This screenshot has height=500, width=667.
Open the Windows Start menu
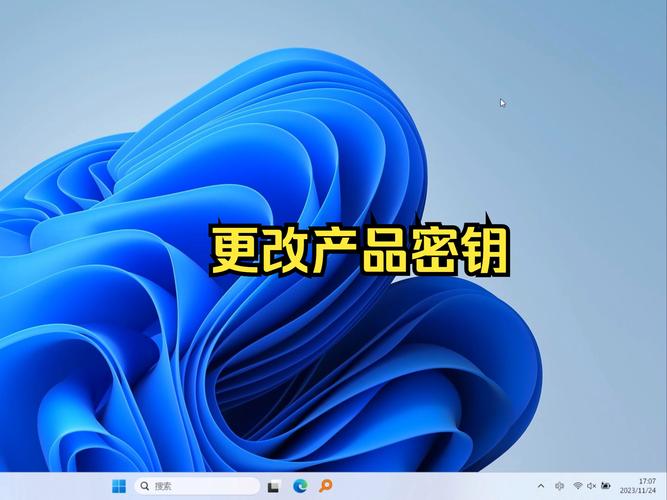[119, 486]
